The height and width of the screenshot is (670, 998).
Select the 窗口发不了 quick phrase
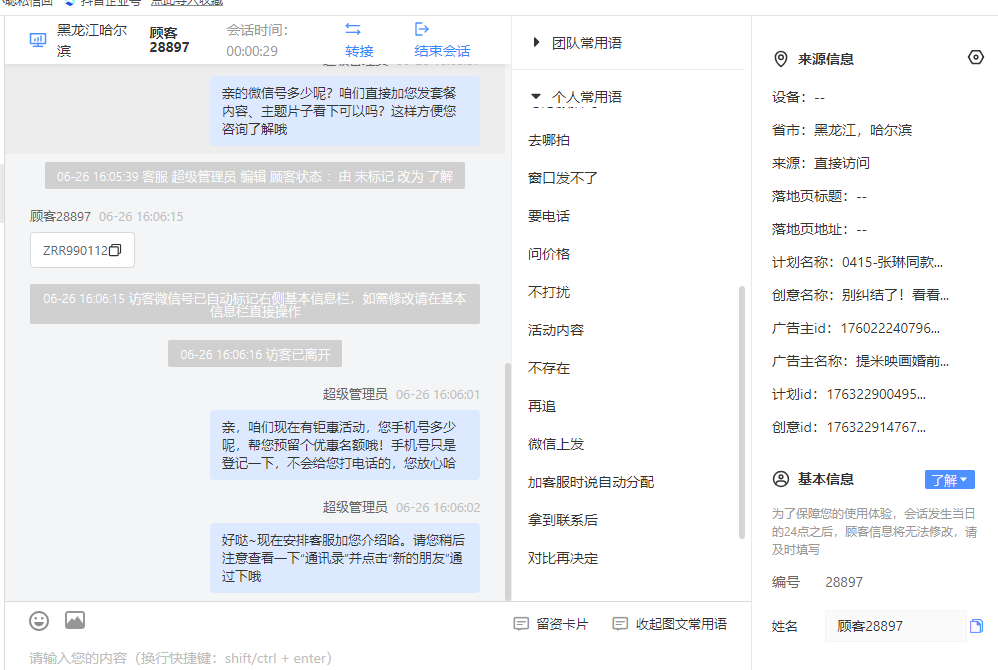[563, 178]
